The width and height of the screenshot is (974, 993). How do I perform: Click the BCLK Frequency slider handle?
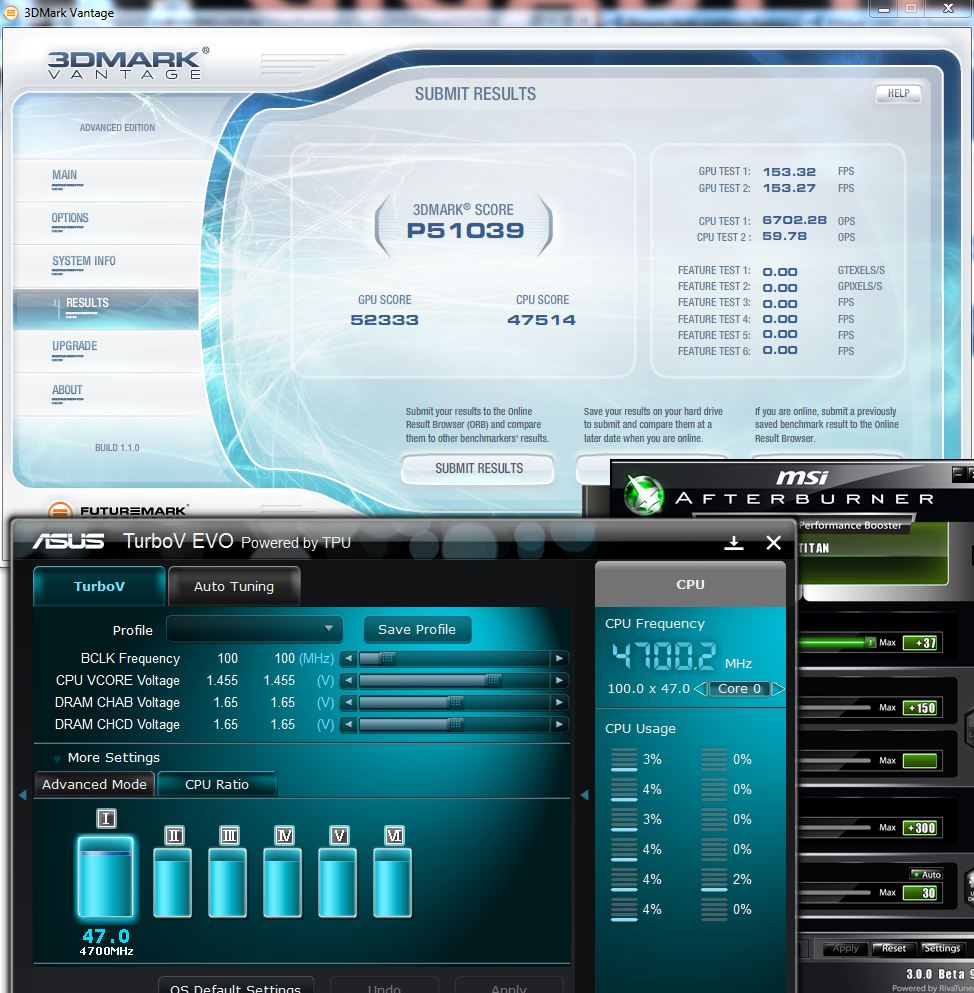tap(388, 659)
